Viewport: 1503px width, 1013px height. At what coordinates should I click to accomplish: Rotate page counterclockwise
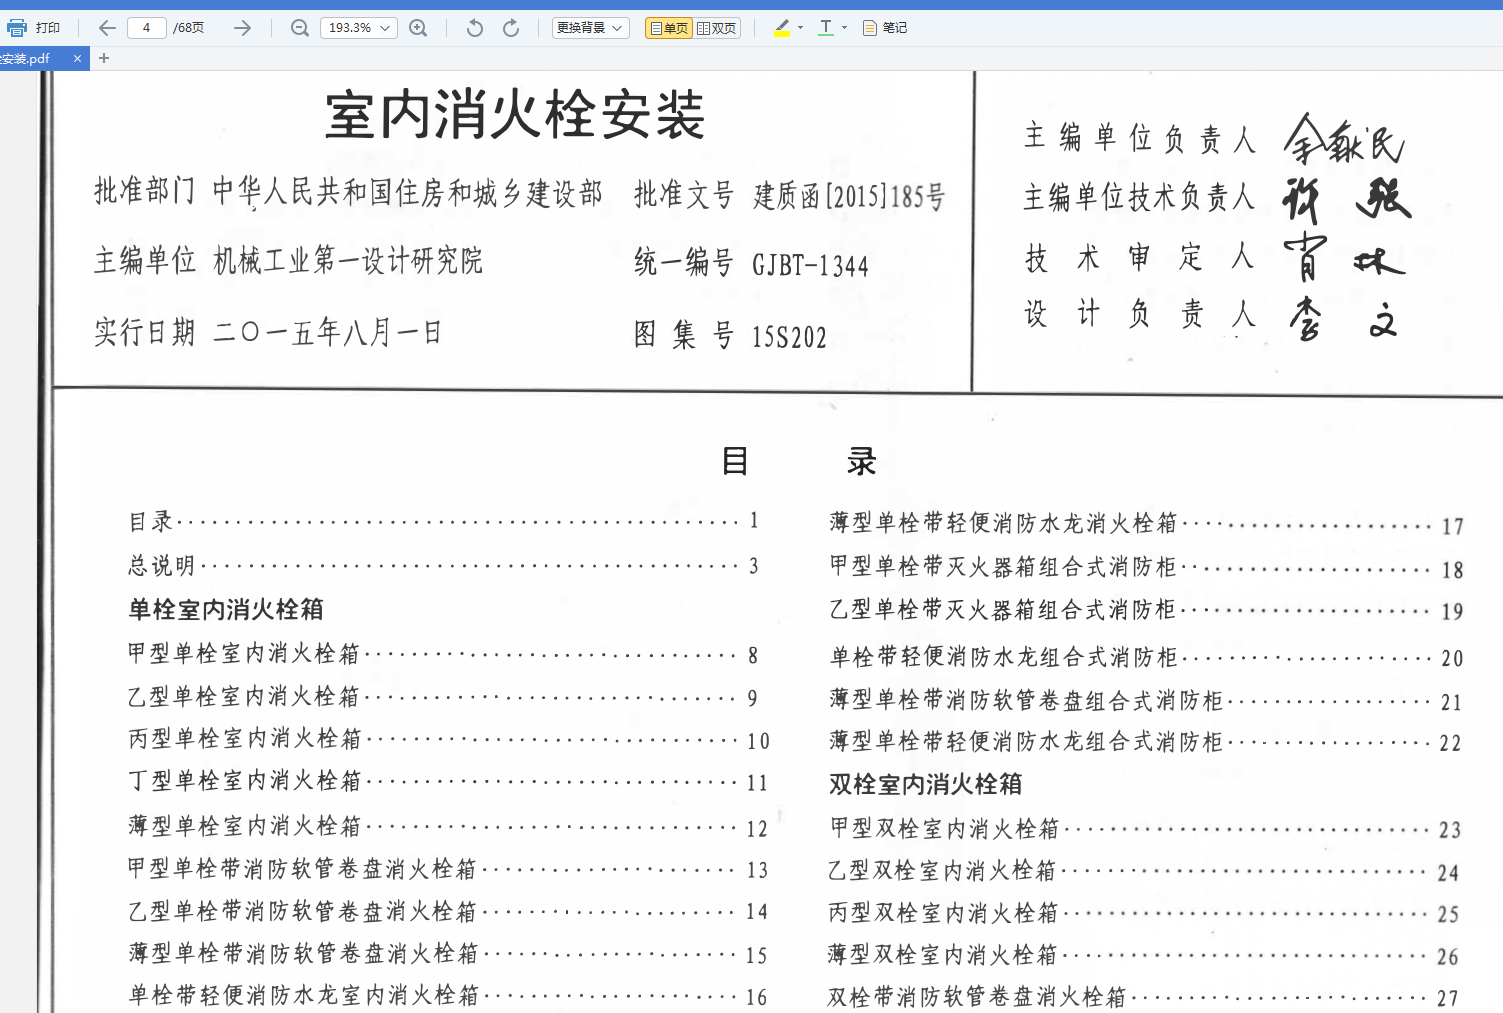[475, 28]
